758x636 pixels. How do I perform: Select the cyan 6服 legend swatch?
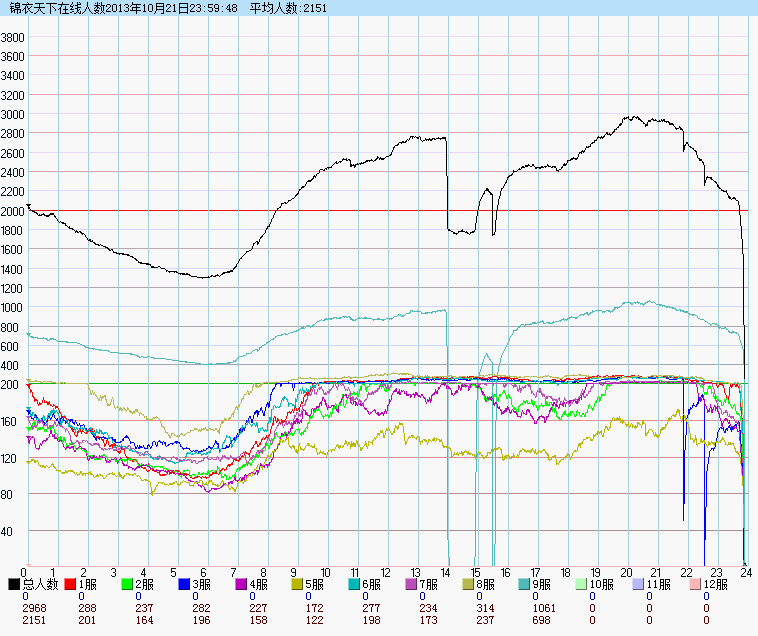click(355, 584)
